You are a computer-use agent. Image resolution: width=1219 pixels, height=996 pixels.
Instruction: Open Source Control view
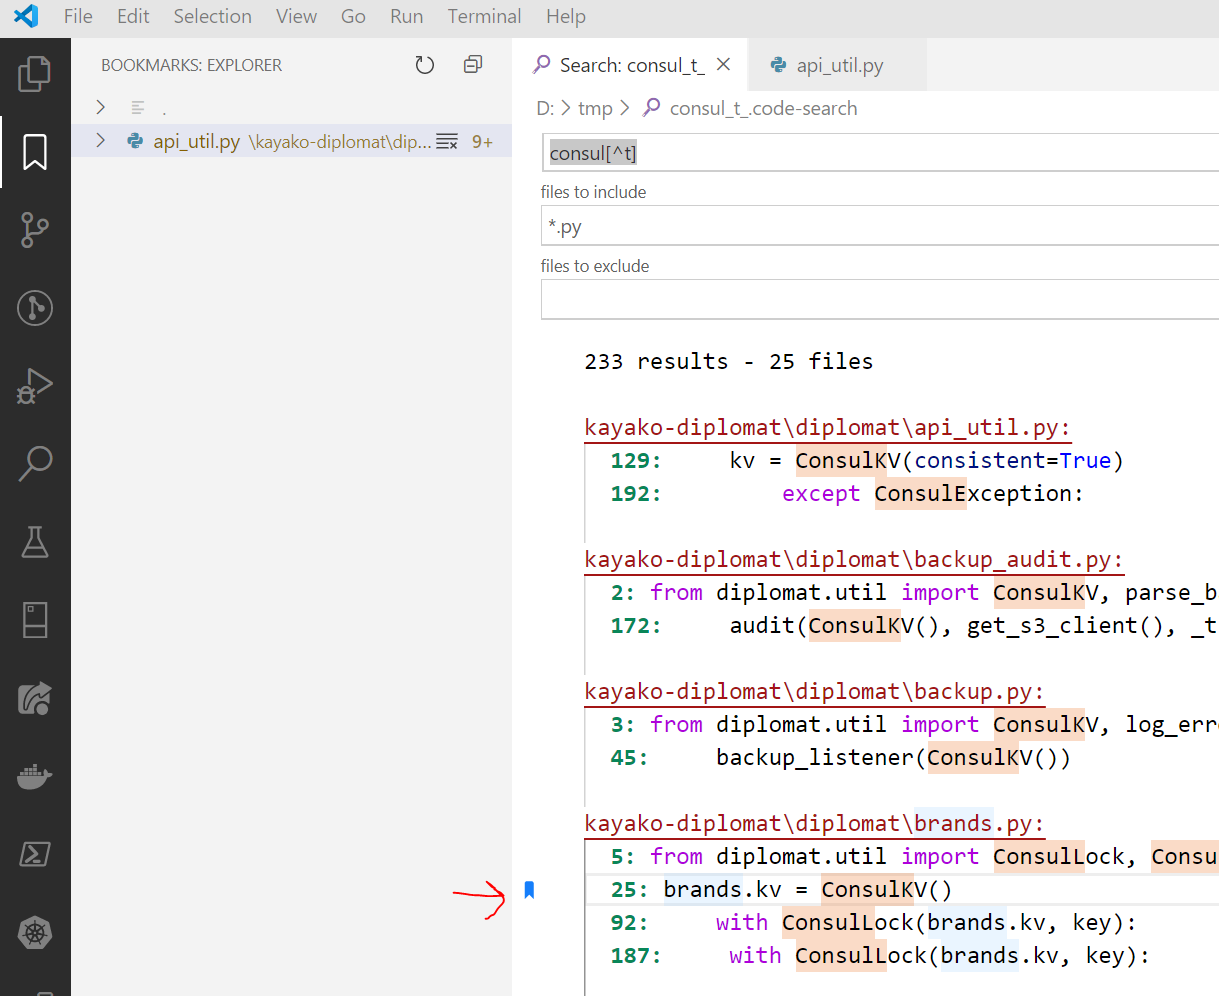point(35,229)
